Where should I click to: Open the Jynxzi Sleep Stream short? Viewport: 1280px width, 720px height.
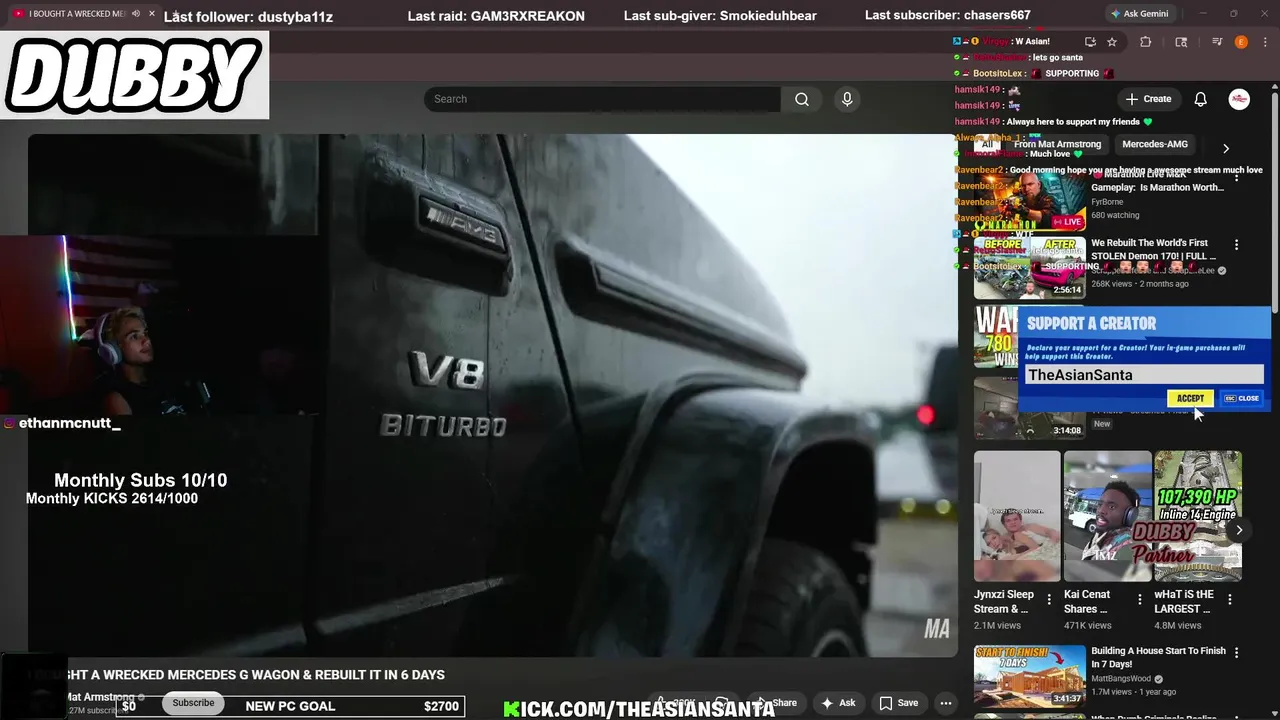(1017, 516)
